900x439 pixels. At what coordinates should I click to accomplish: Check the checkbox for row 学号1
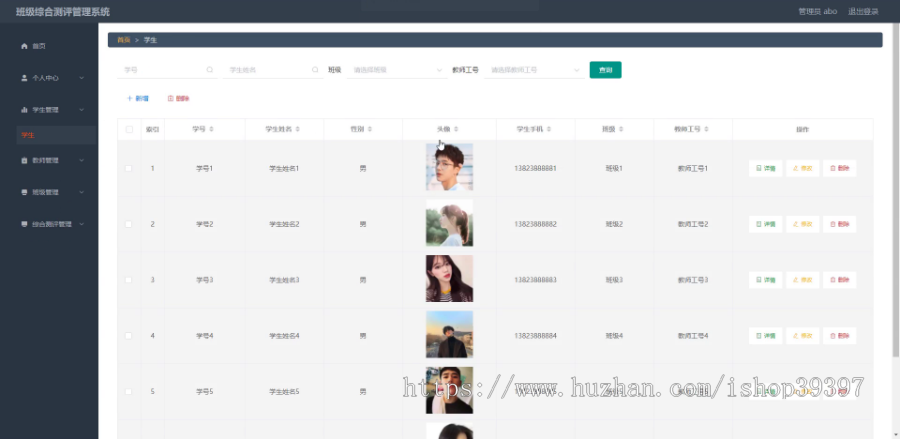129,168
